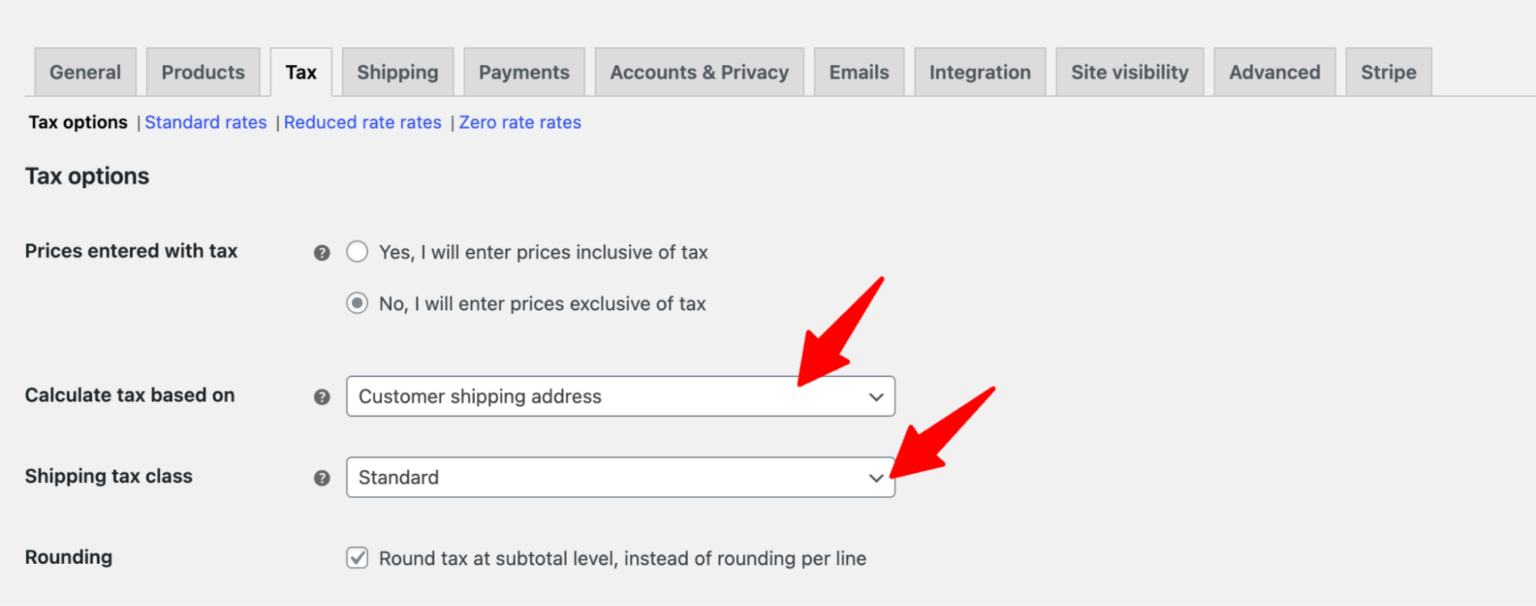Open the Site visibility tab

click(x=1129, y=71)
